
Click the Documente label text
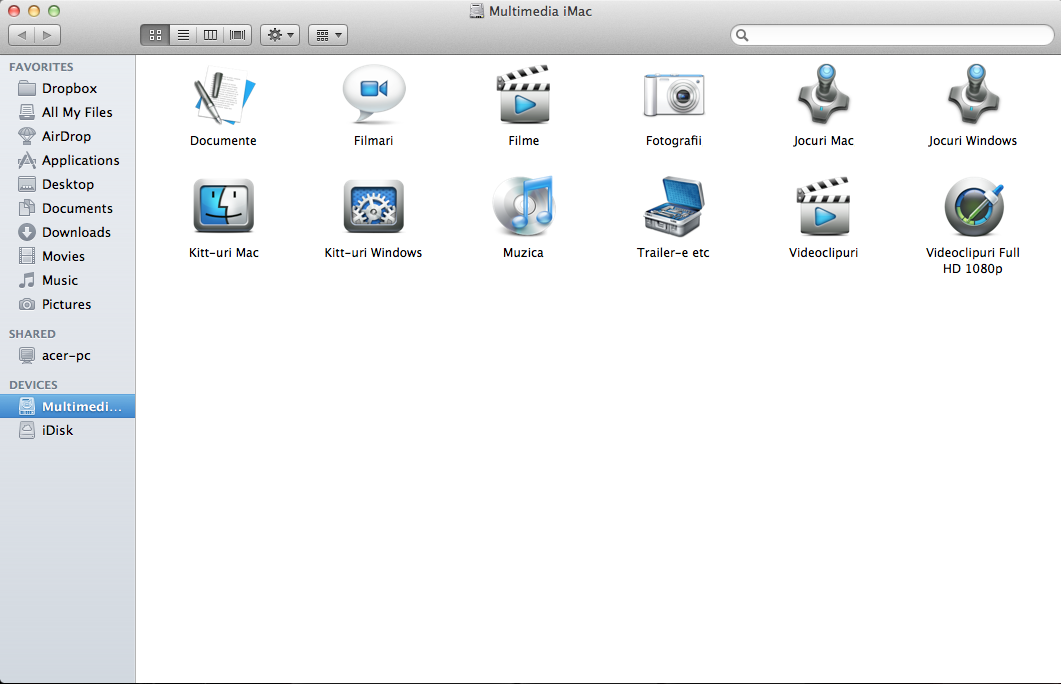pyautogui.click(x=223, y=141)
